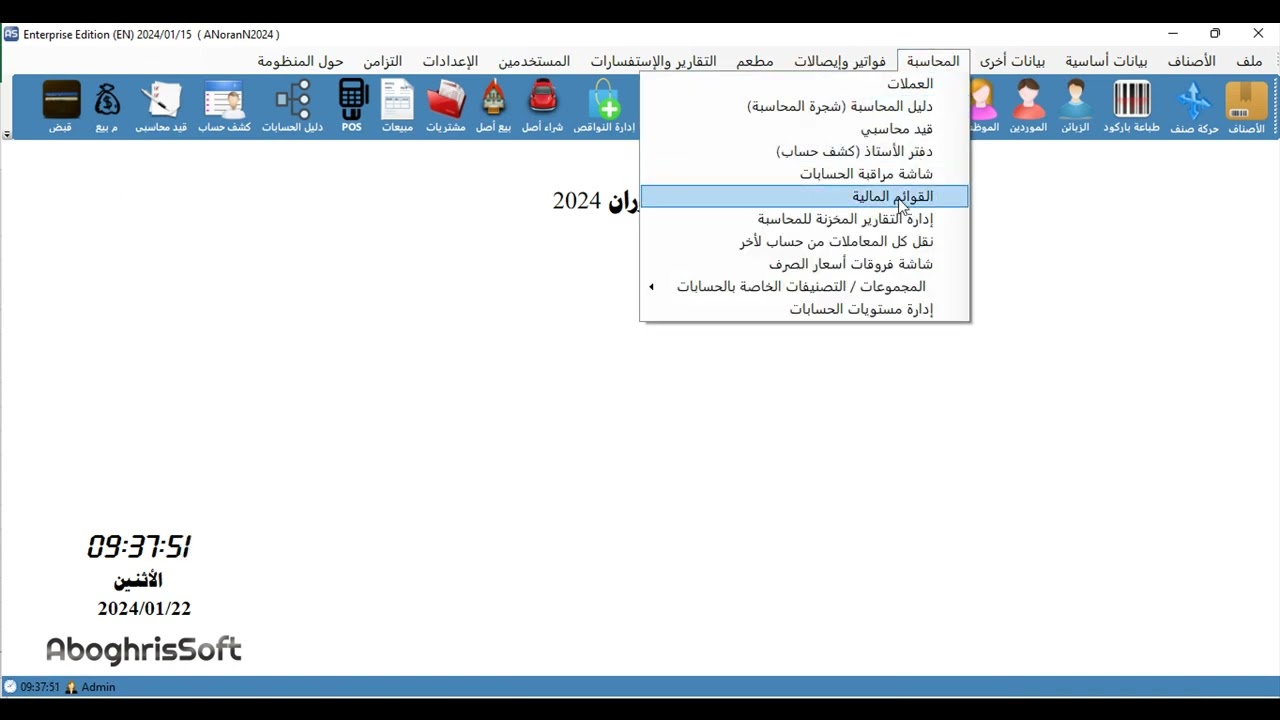
Task: Open حركة صنف item movement tool
Action: point(1194,107)
